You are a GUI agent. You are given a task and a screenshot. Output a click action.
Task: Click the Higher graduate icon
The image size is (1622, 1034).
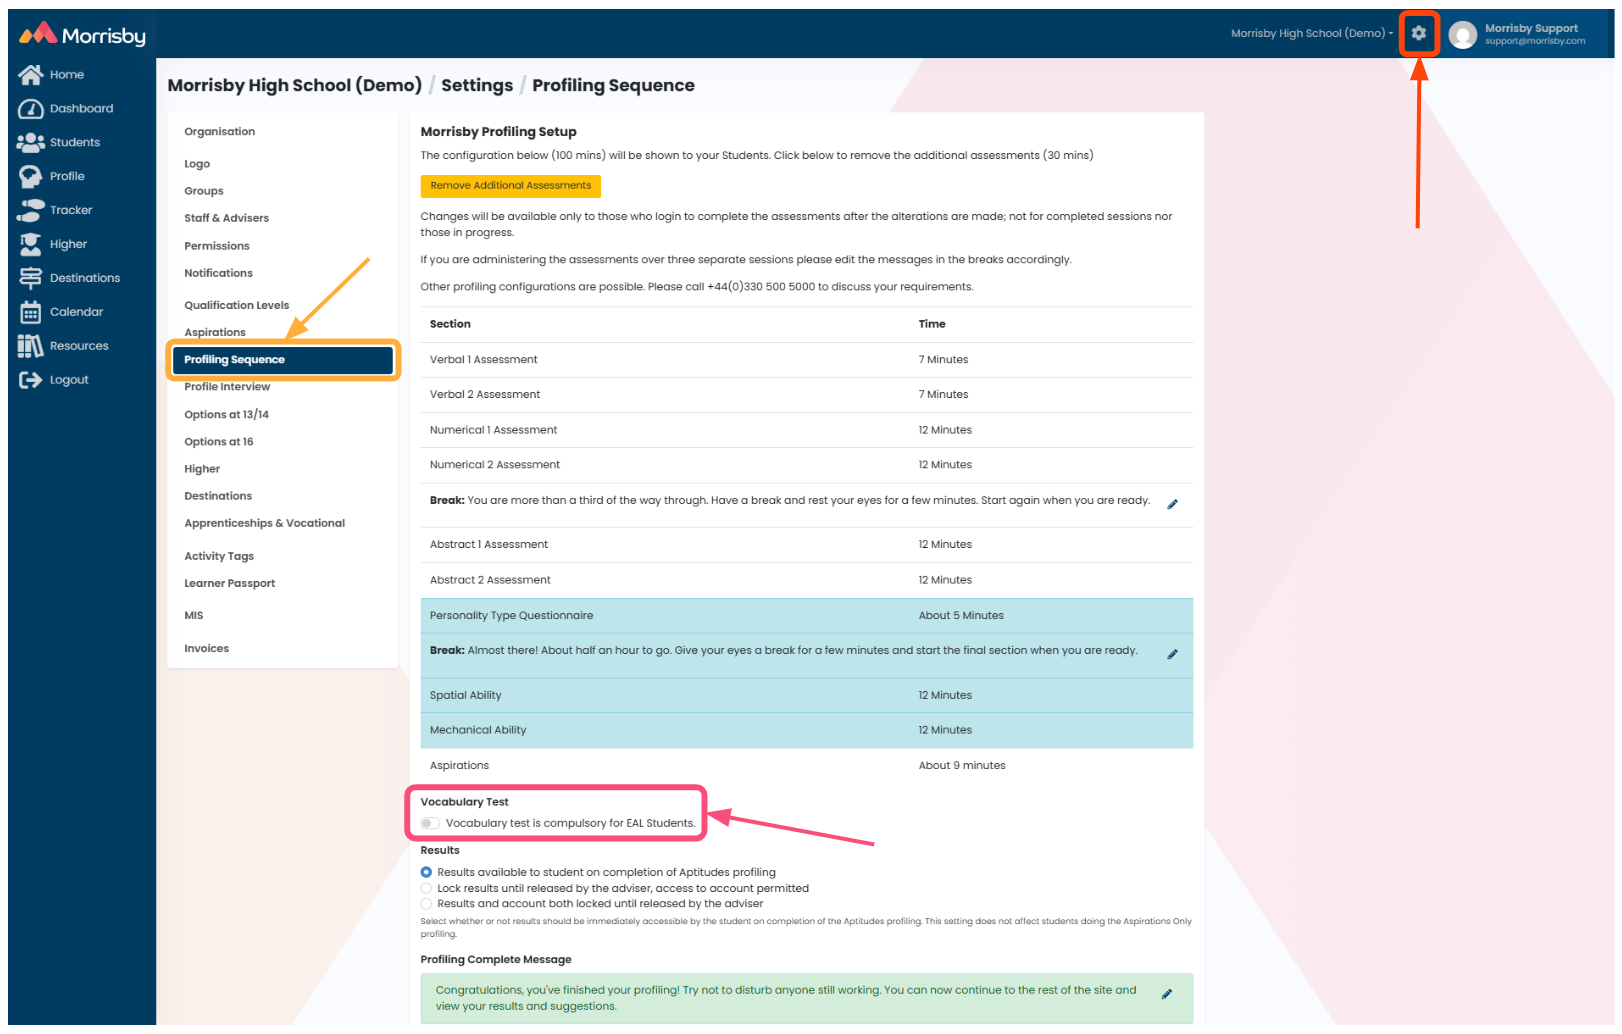[30, 245]
